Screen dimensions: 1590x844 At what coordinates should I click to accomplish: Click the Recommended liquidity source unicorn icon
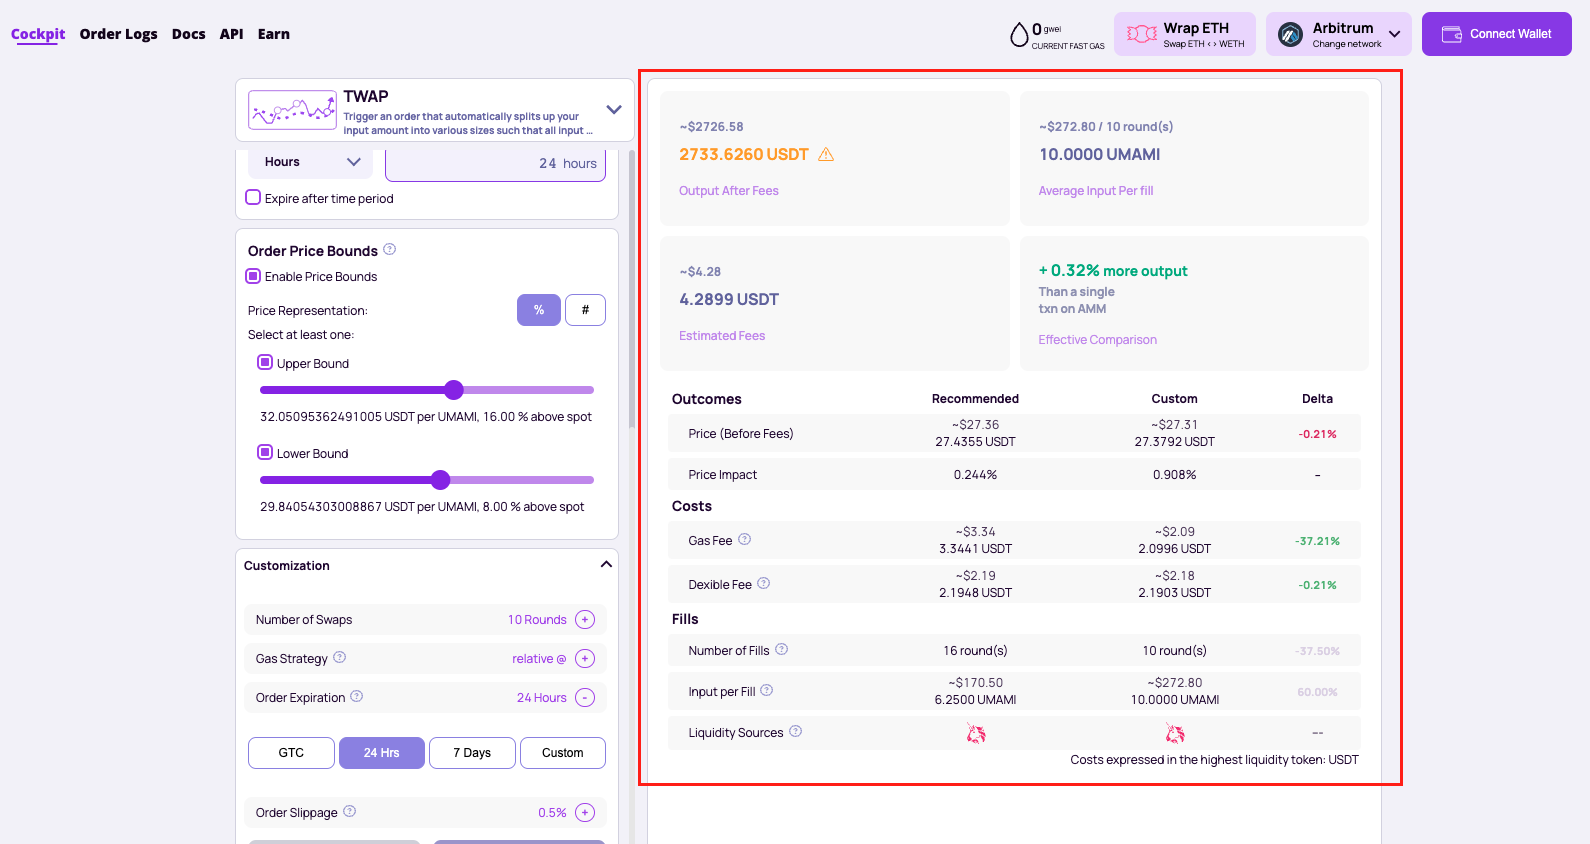click(976, 734)
